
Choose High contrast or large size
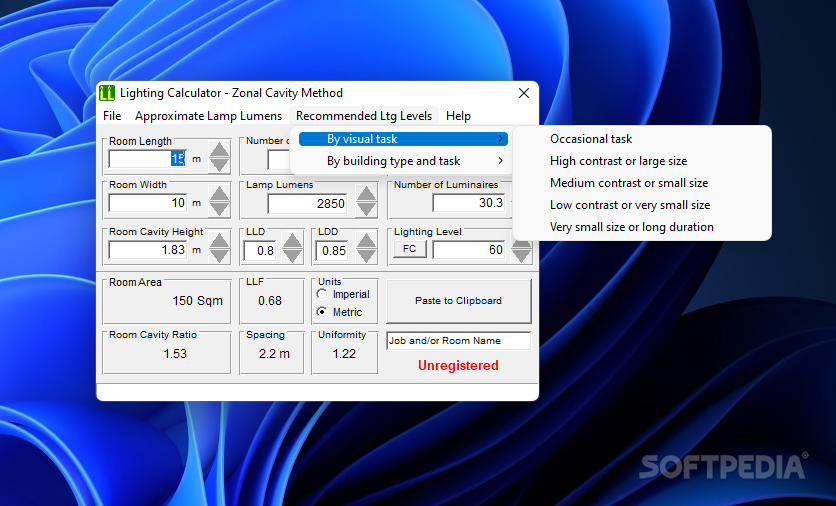point(618,161)
